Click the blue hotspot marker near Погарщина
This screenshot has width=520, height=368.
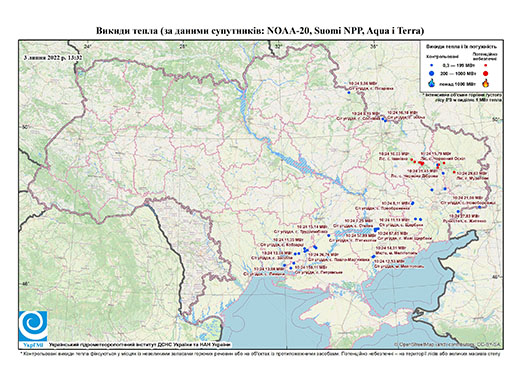click(349, 92)
